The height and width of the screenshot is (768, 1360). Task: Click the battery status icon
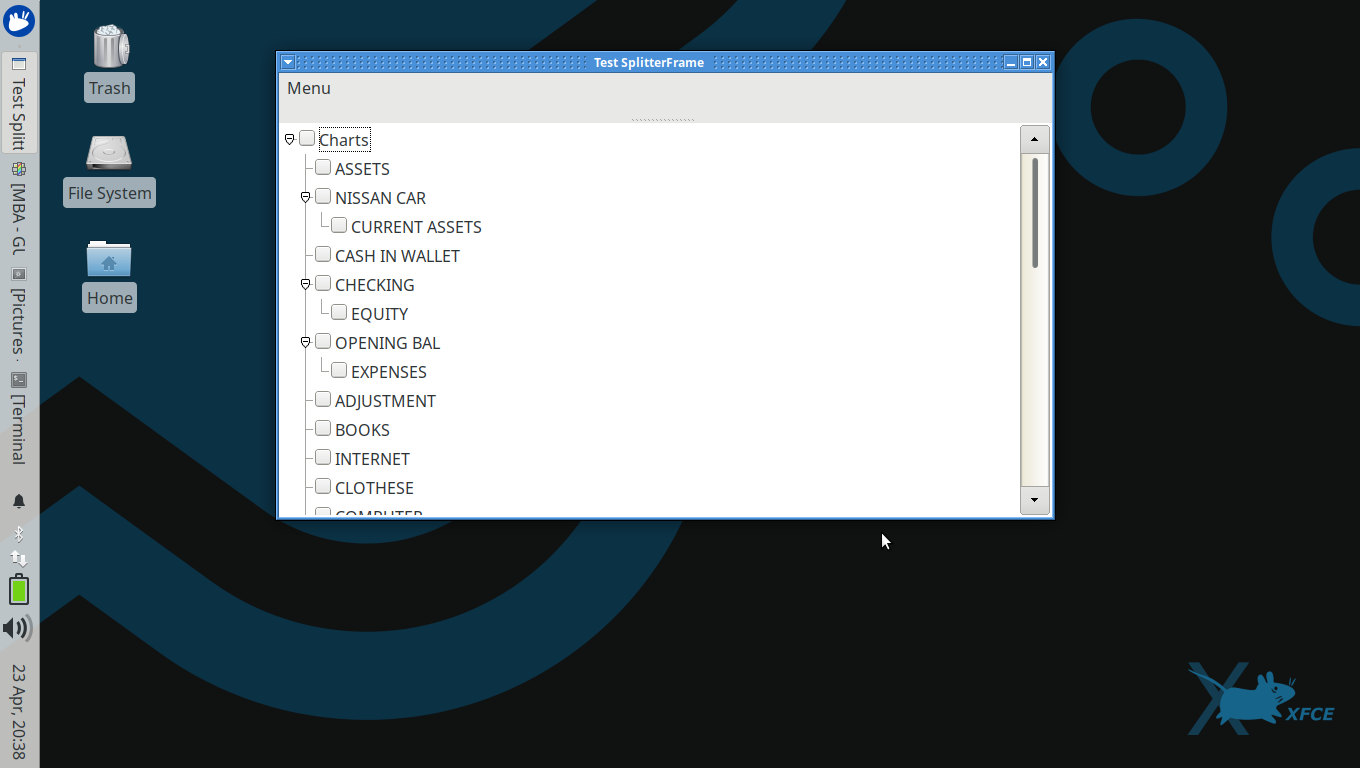[x=19, y=590]
